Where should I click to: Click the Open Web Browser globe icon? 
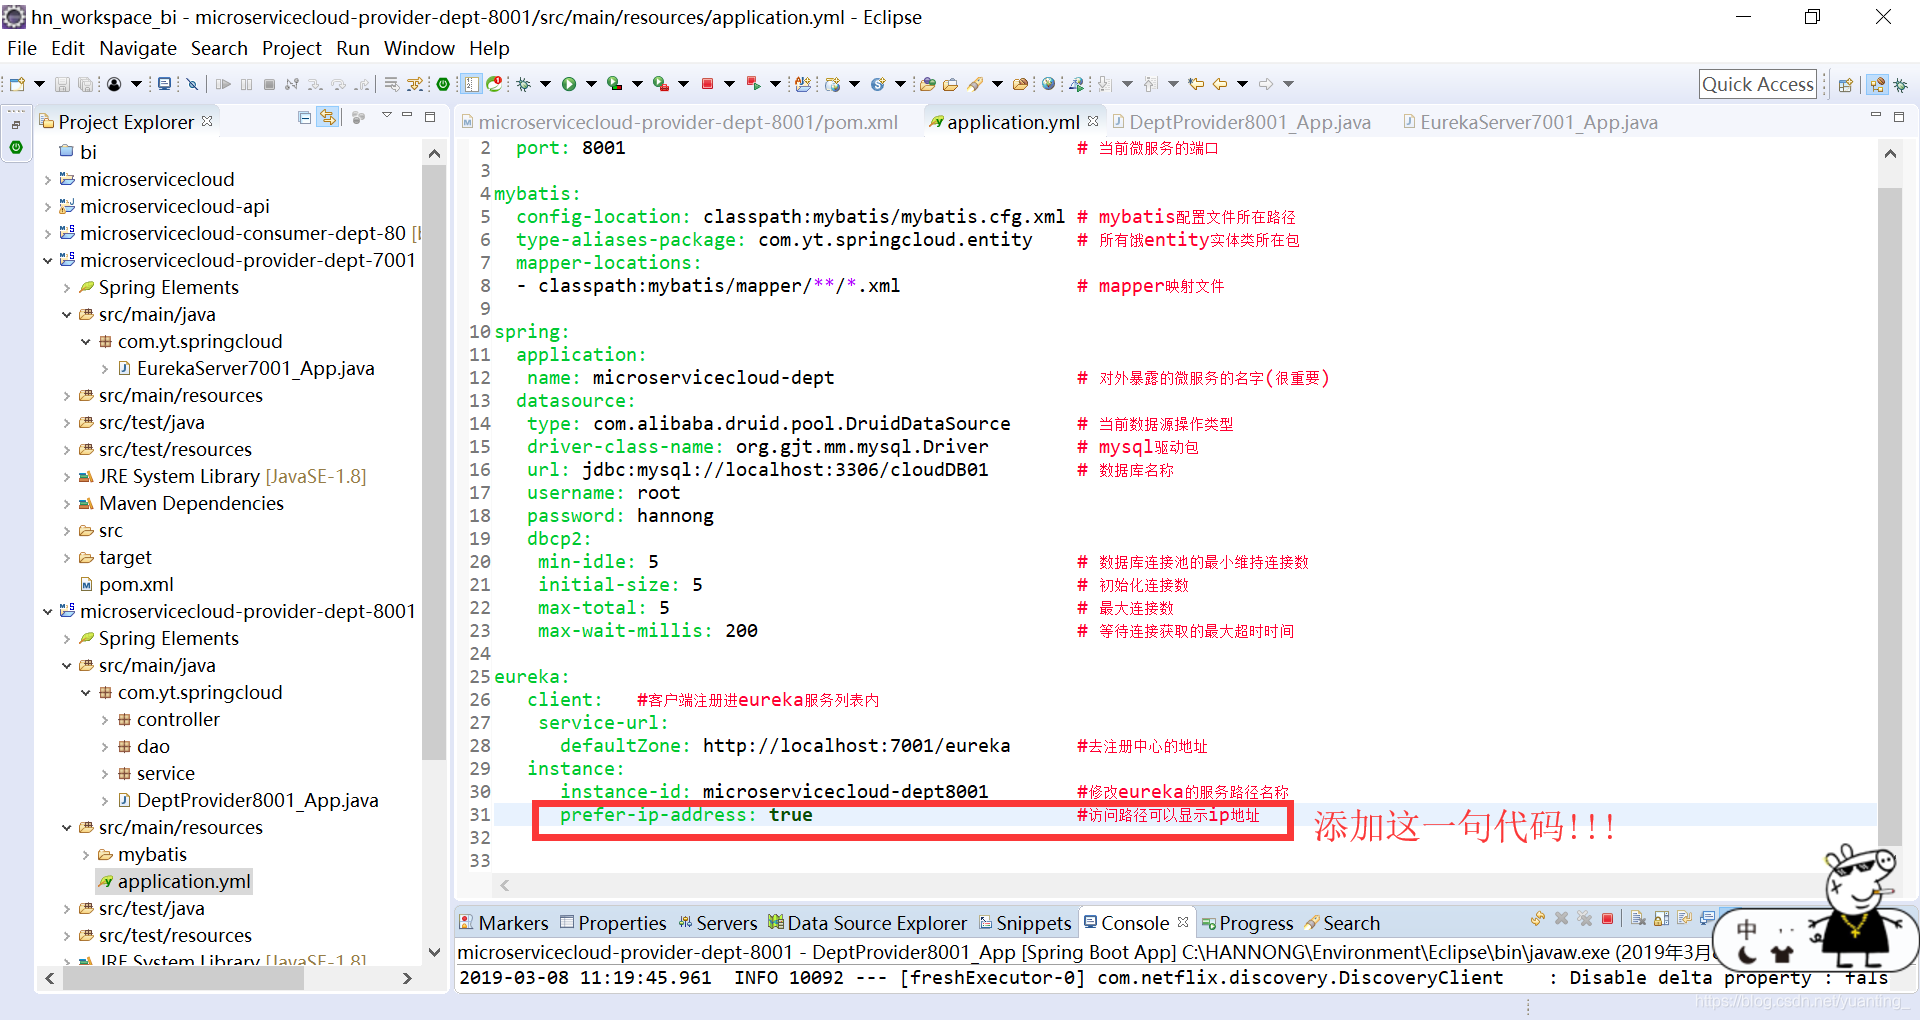click(1048, 84)
